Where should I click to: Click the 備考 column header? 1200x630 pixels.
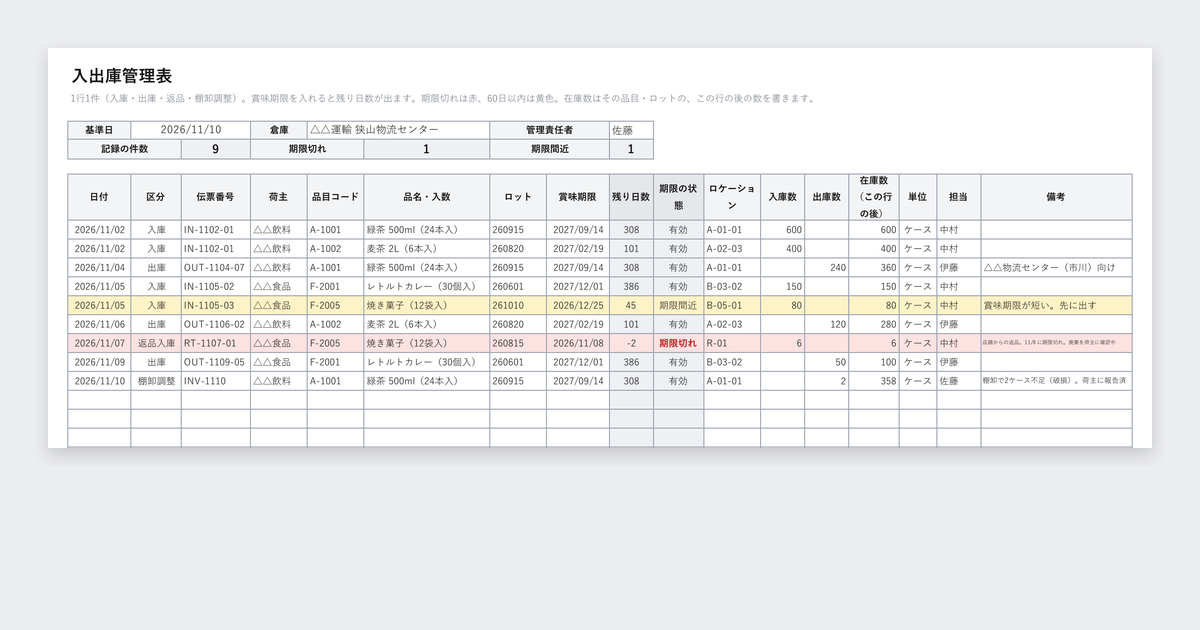[1056, 197]
